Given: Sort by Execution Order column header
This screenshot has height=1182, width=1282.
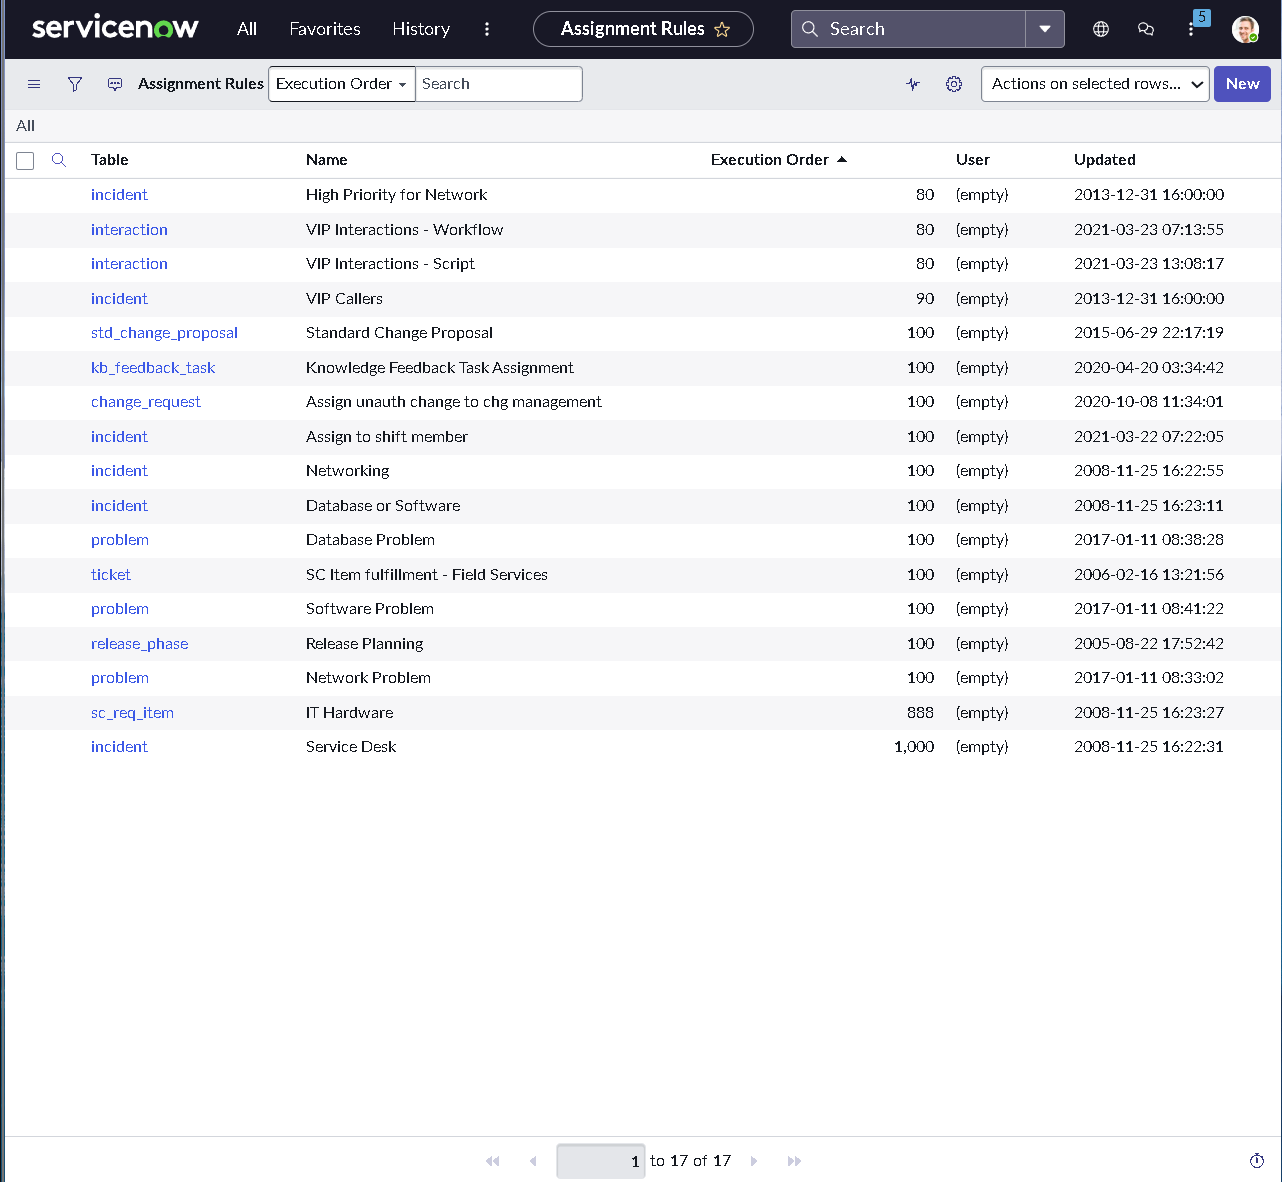Looking at the screenshot, I should coord(769,160).
